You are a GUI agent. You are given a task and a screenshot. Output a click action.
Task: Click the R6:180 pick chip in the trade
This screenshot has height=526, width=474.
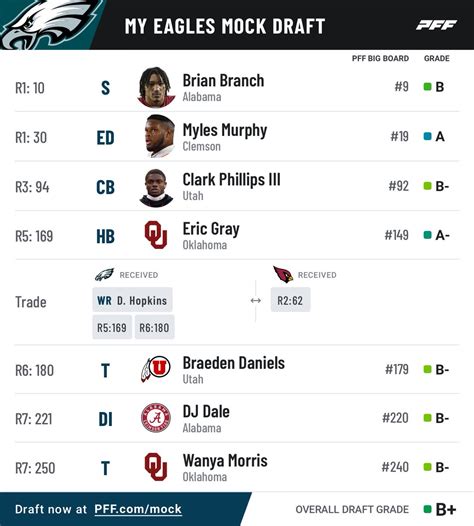tap(154, 327)
